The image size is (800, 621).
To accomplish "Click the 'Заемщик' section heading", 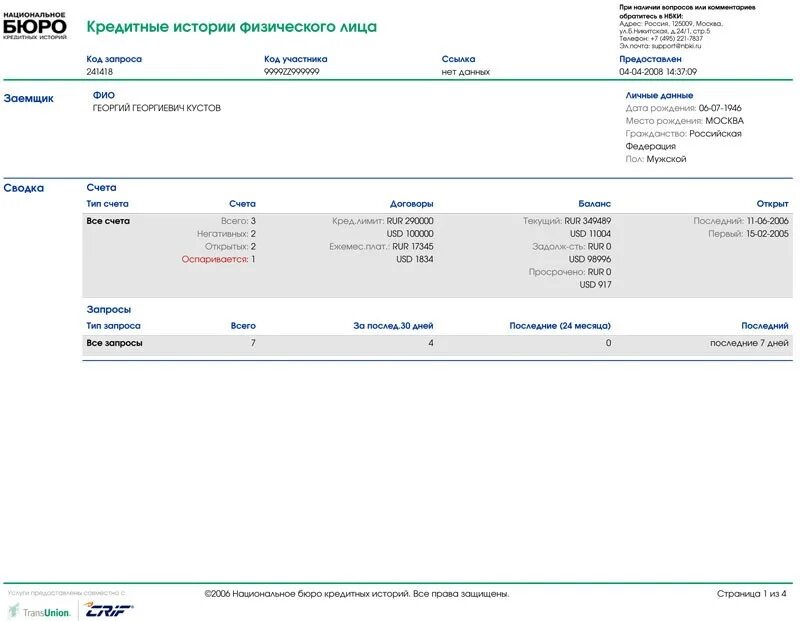I will coord(29,98).
